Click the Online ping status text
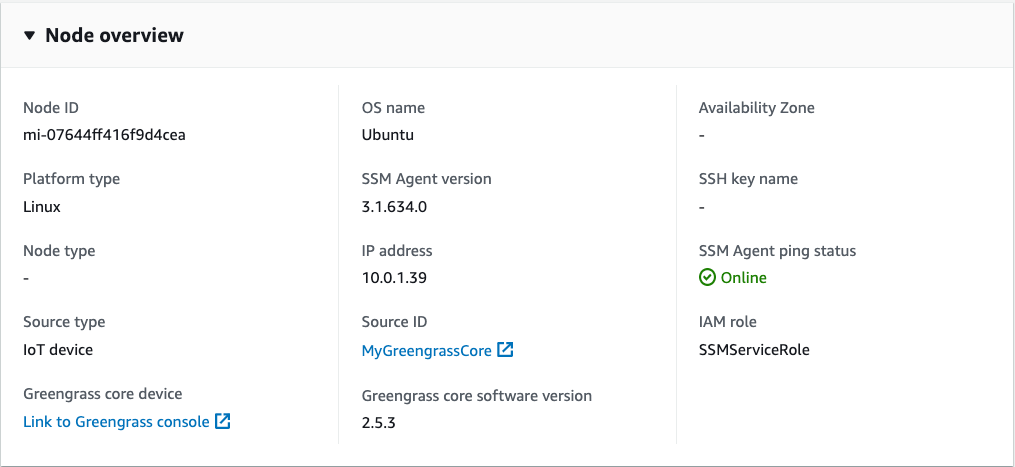Image resolution: width=1015 pixels, height=467 pixels. [x=744, y=278]
